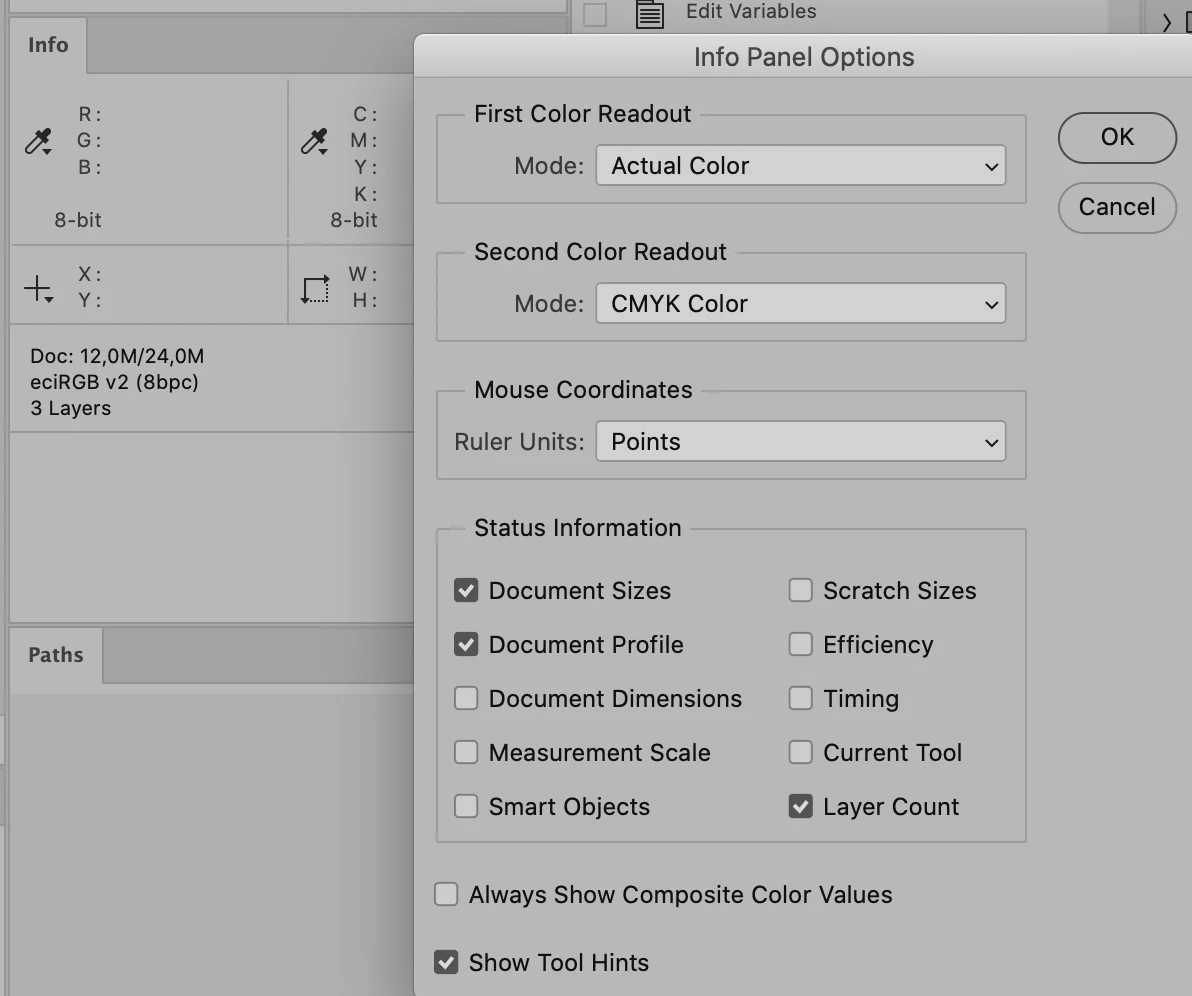This screenshot has width=1192, height=996.
Task: Disable the Layer Count checkbox
Action: [x=800, y=807]
